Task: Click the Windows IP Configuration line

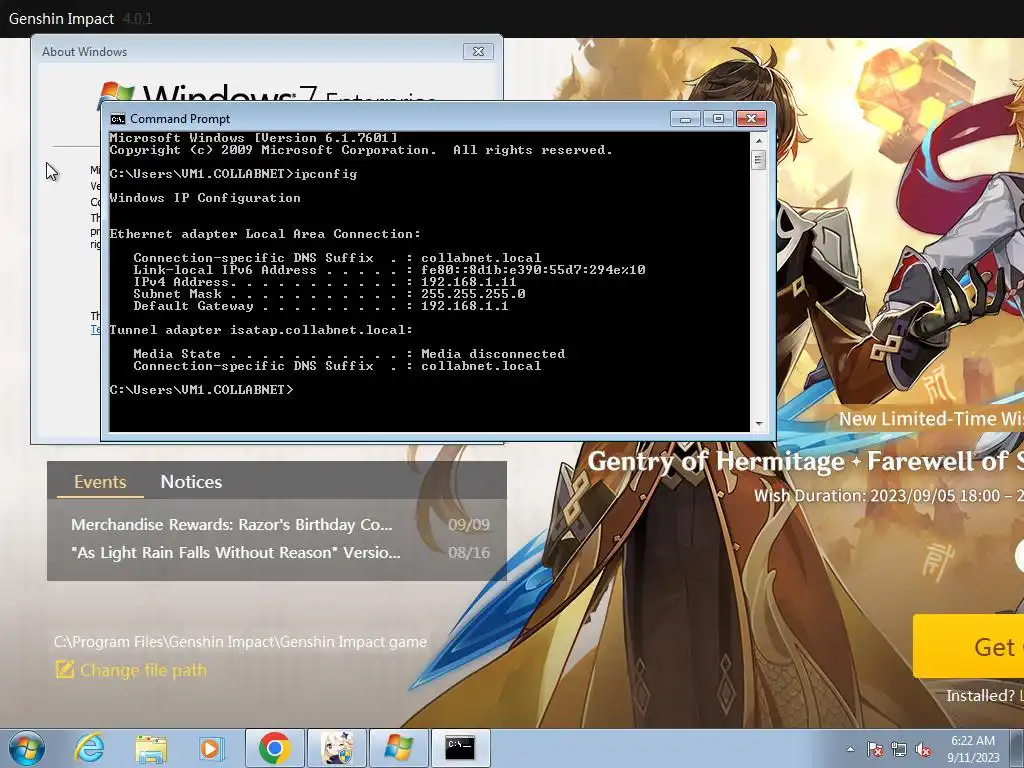Action: pos(205,198)
